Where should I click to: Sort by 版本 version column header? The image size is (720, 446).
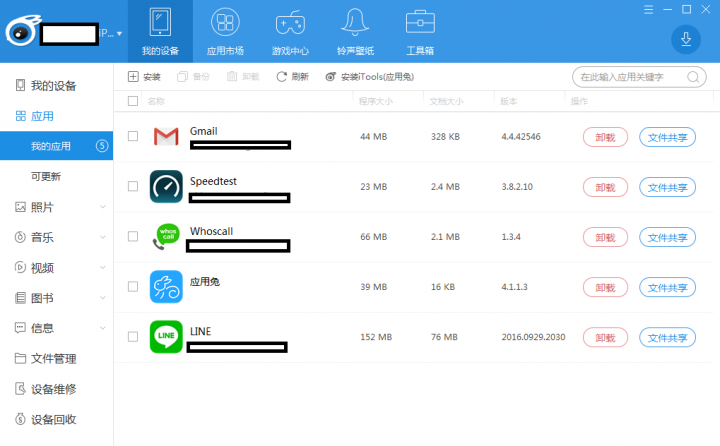(508, 101)
